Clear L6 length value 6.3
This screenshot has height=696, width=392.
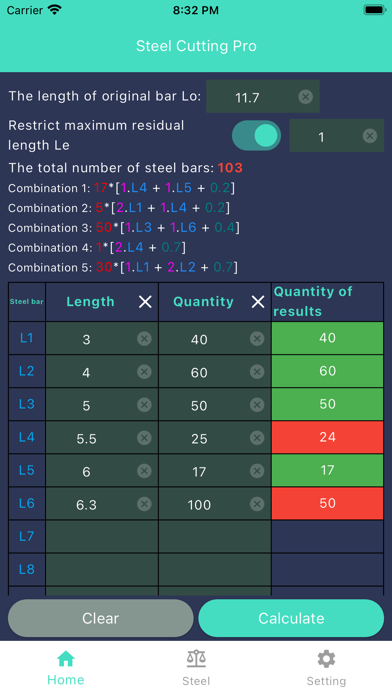pyautogui.click(x=144, y=504)
